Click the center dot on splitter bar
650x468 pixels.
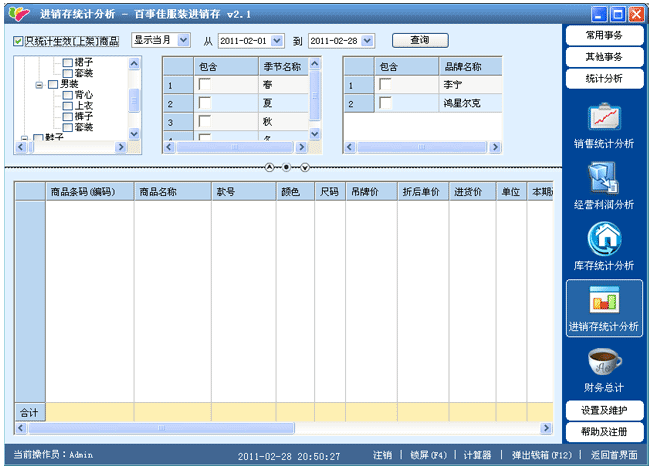click(x=286, y=167)
